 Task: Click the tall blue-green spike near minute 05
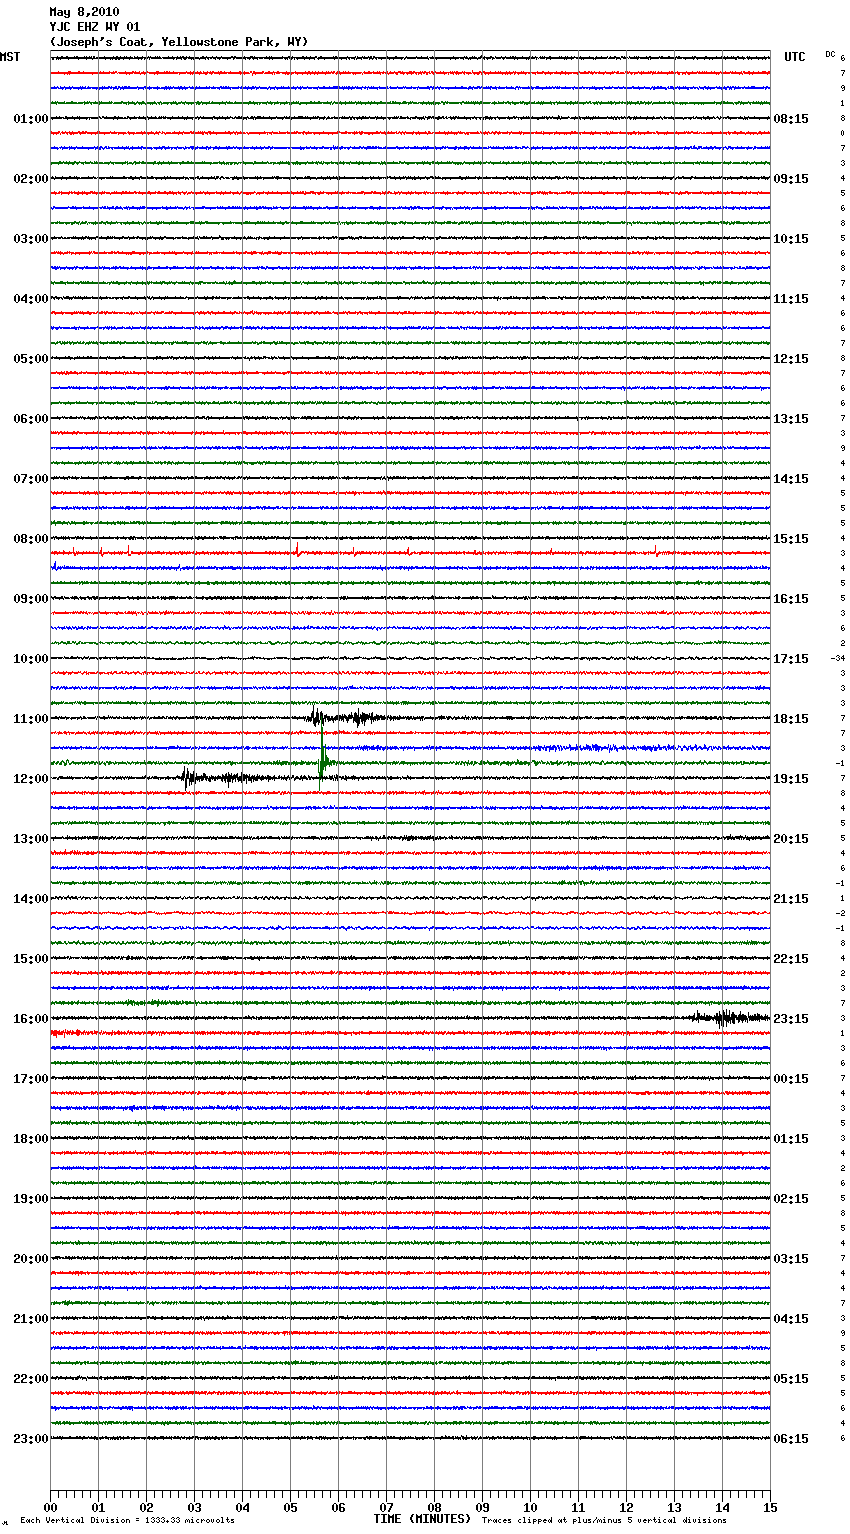pos(323,759)
